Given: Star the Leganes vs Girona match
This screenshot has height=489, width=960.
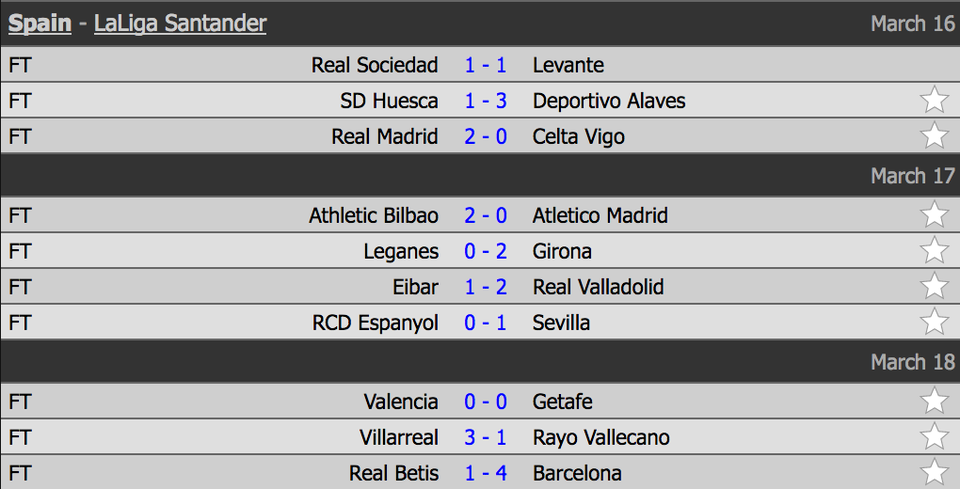Looking at the screenshot, I should tap(934, 251).
